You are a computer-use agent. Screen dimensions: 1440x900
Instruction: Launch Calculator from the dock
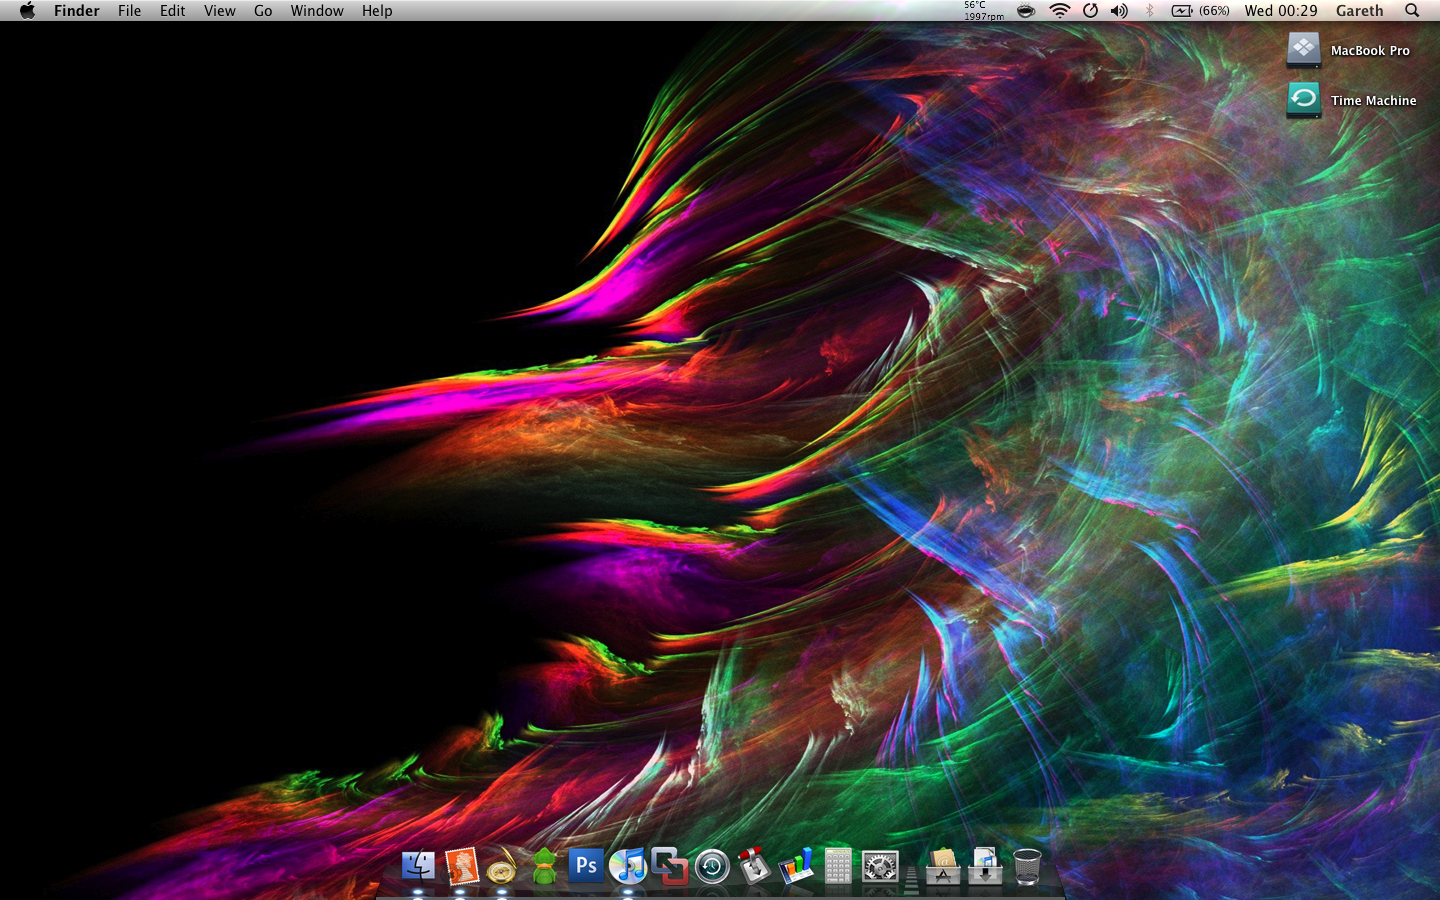(x=838, y=866)
